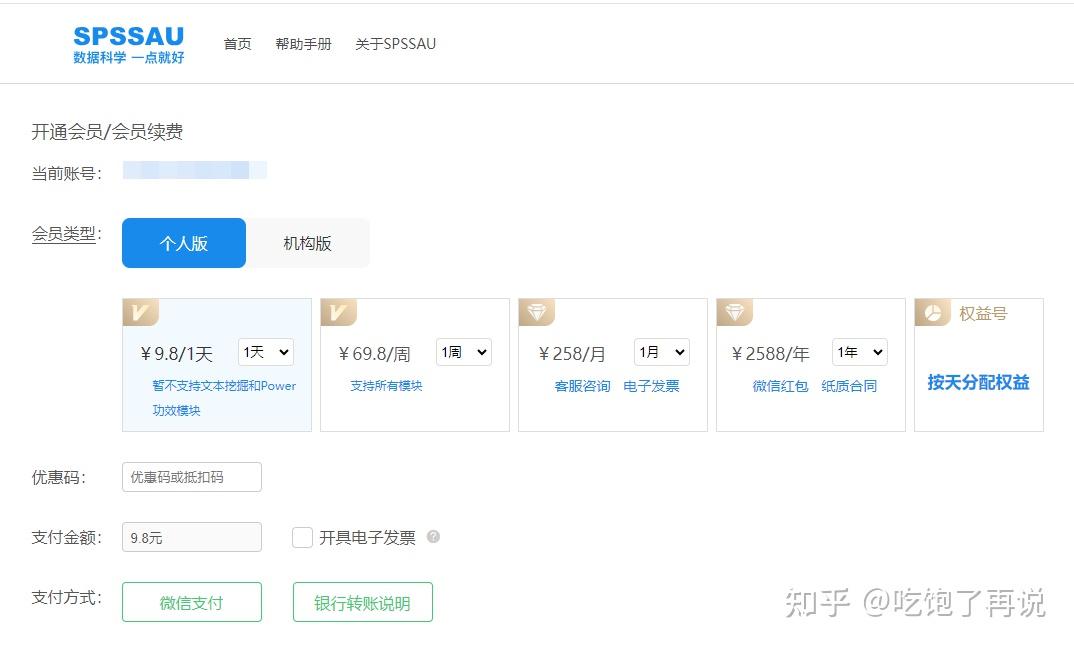Click the question mark beside 开具电子发票
Screen dimensions: 1074x647
(433, 537)
